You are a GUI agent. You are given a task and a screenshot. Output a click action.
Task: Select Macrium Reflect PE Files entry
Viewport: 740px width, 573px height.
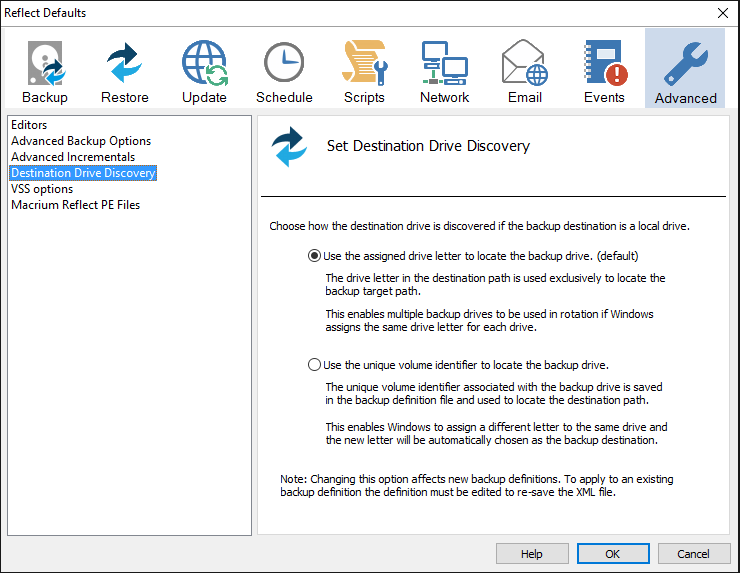point(76,205)
